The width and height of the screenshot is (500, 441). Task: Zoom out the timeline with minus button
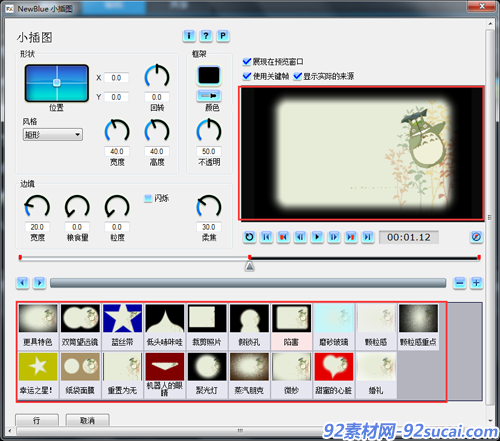tap(460, 283)
